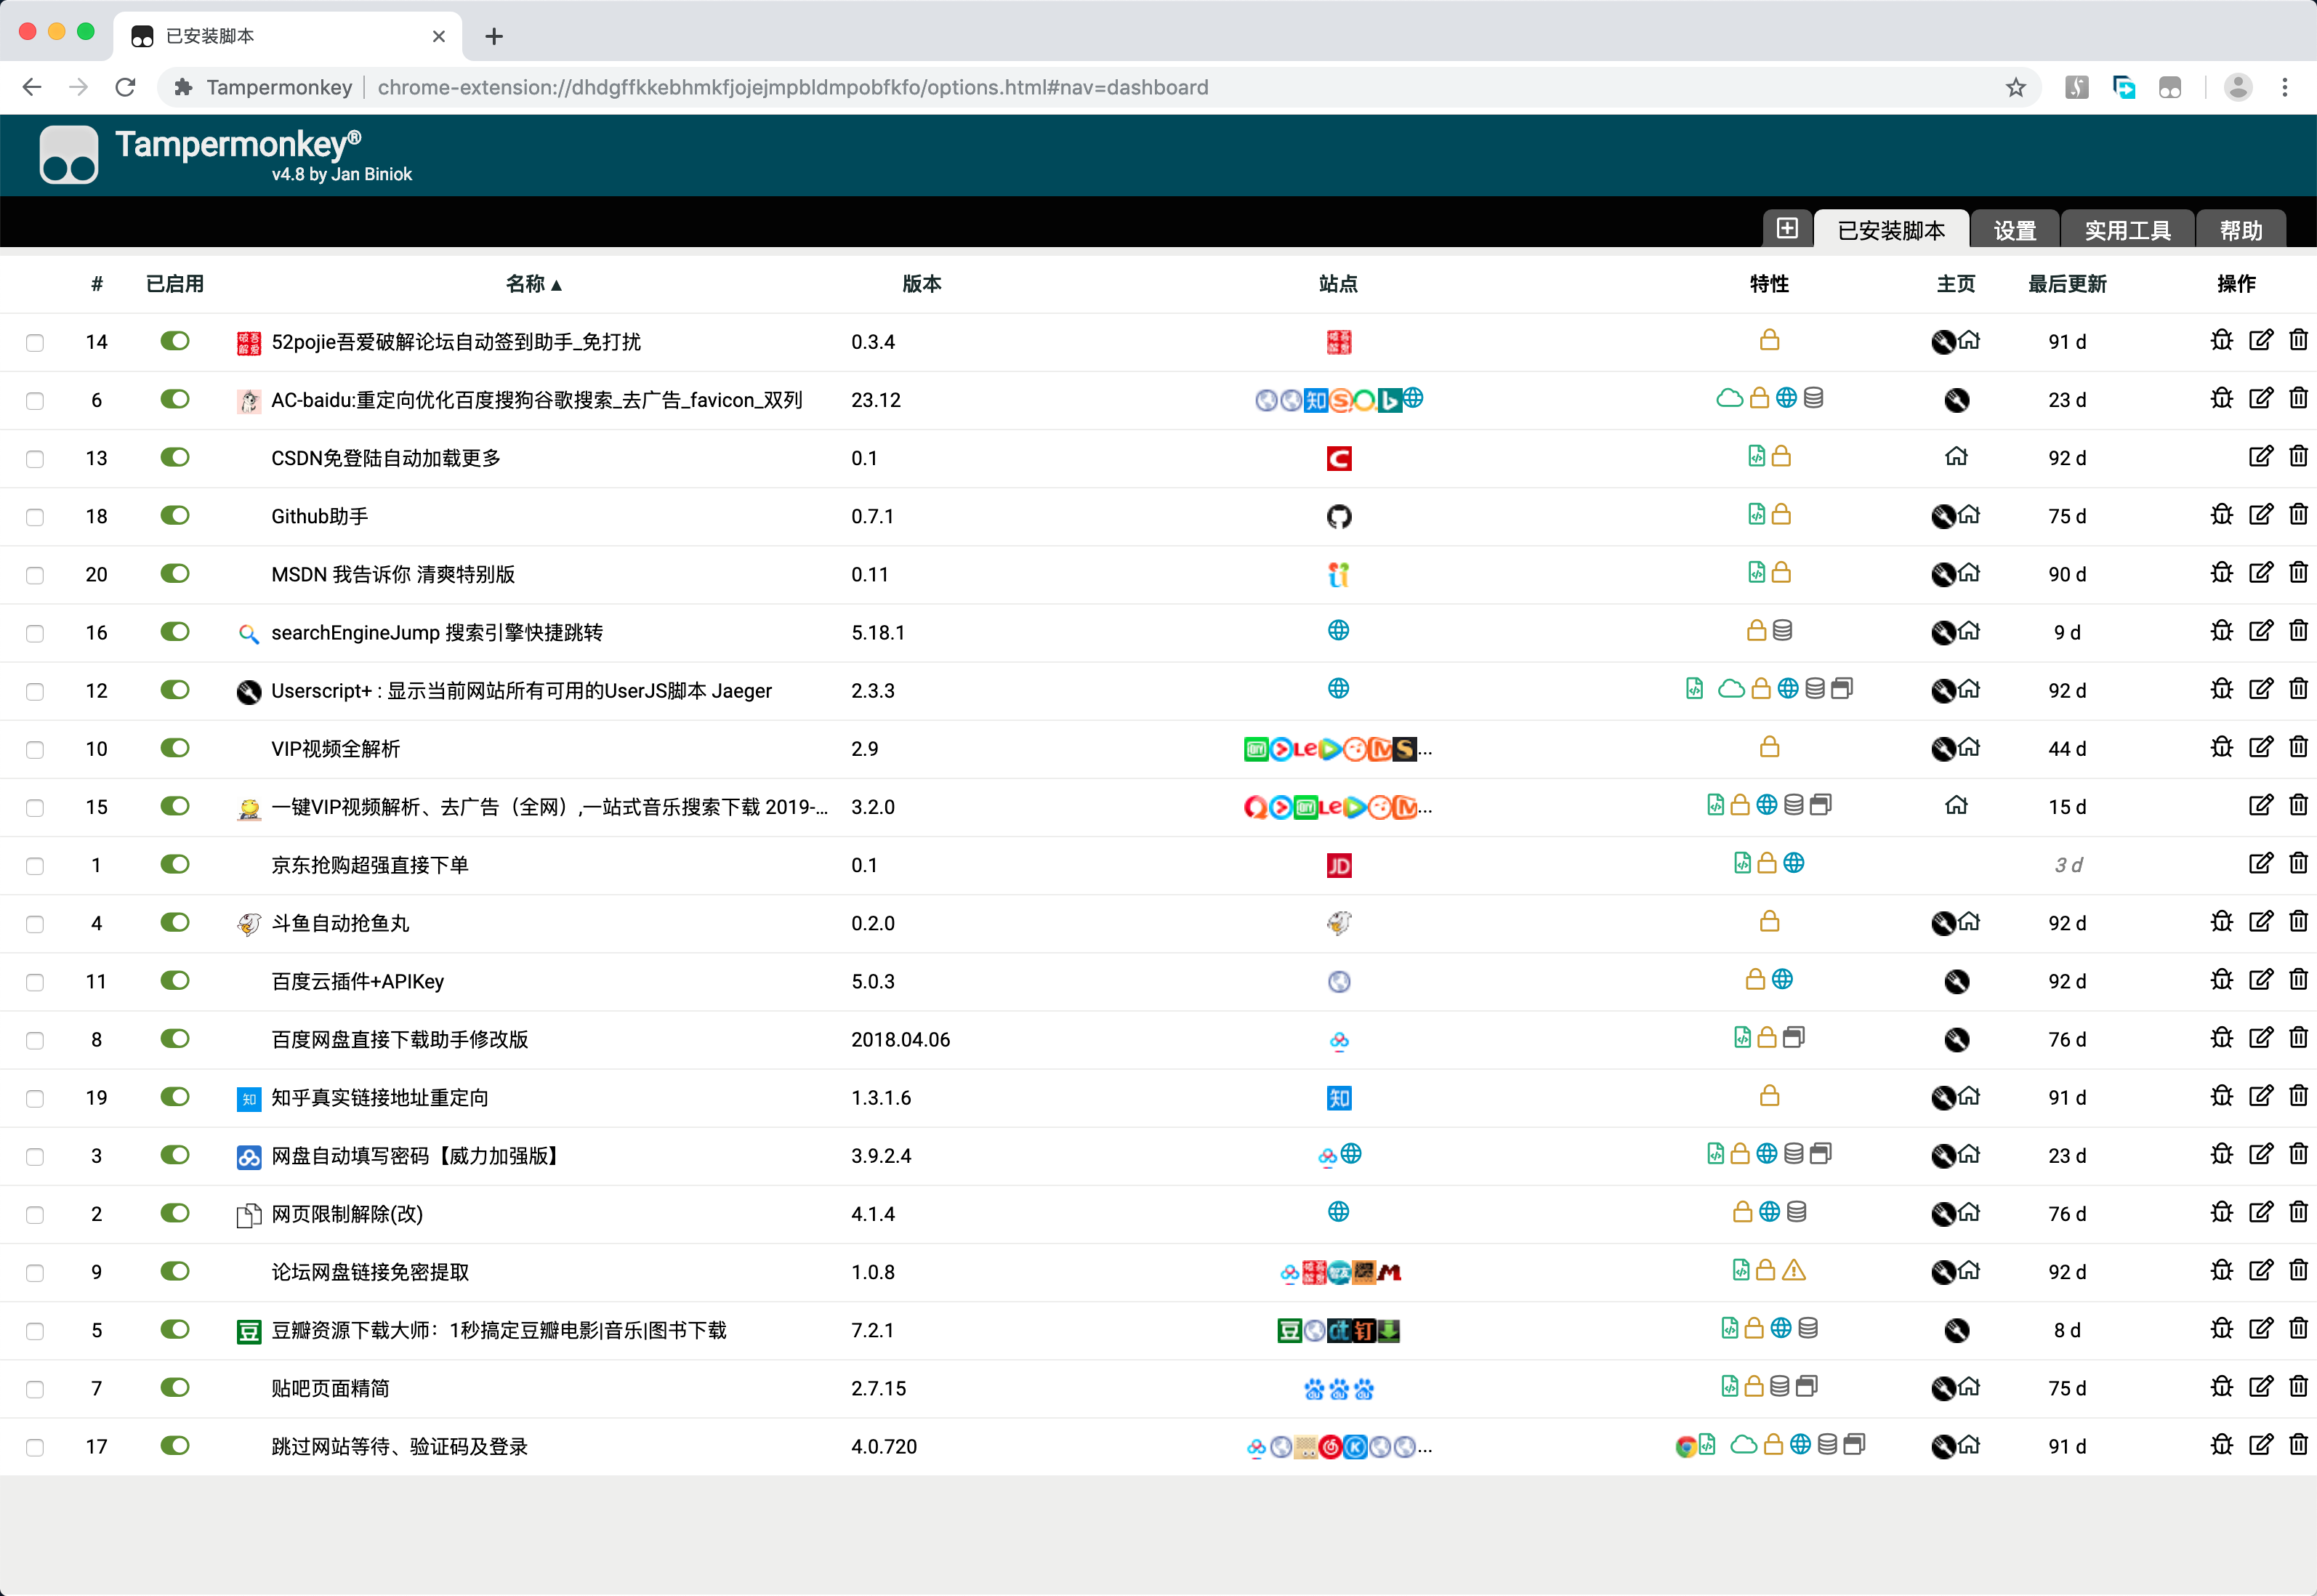Select the 跳过网站等待 row checkbox

35,1447
